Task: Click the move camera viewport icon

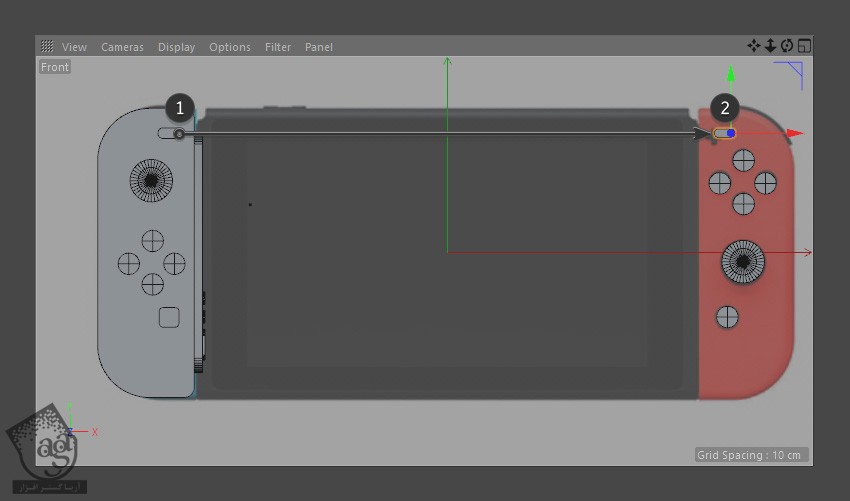Action: coord(754,46)
